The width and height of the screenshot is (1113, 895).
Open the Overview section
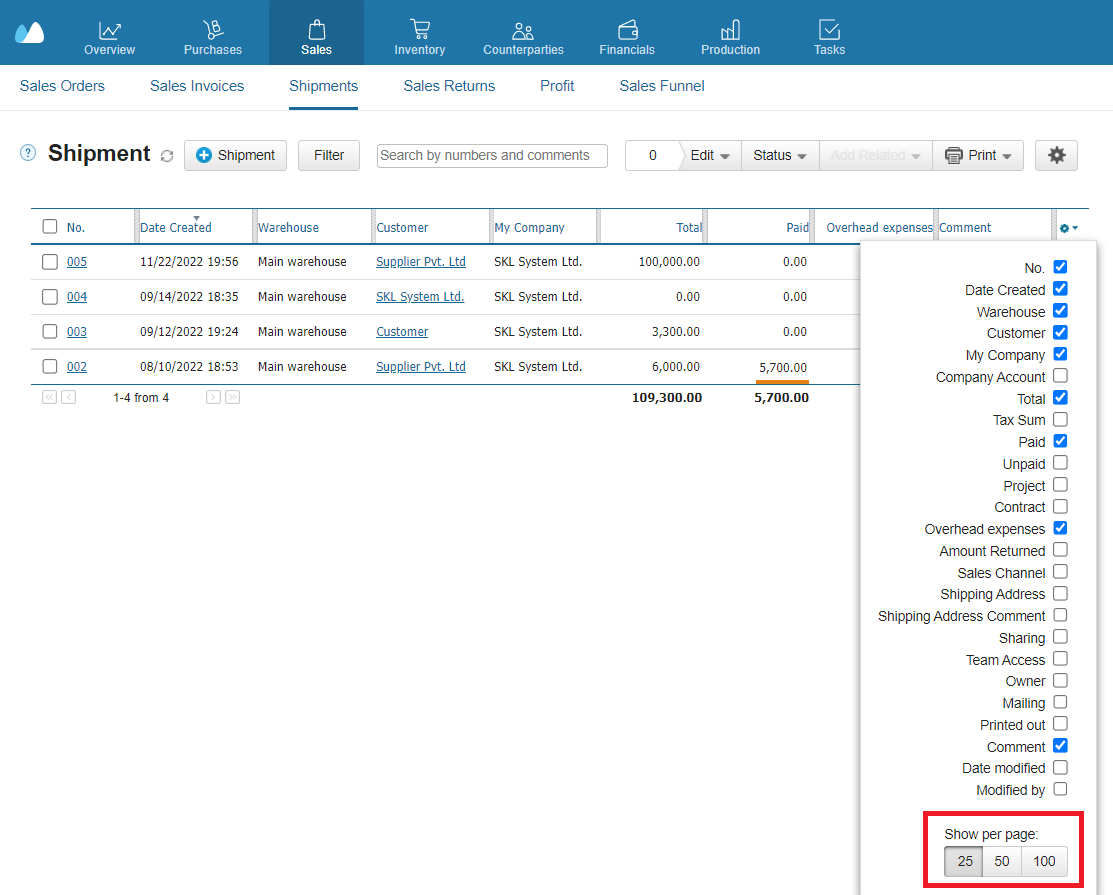click(109, 38)
